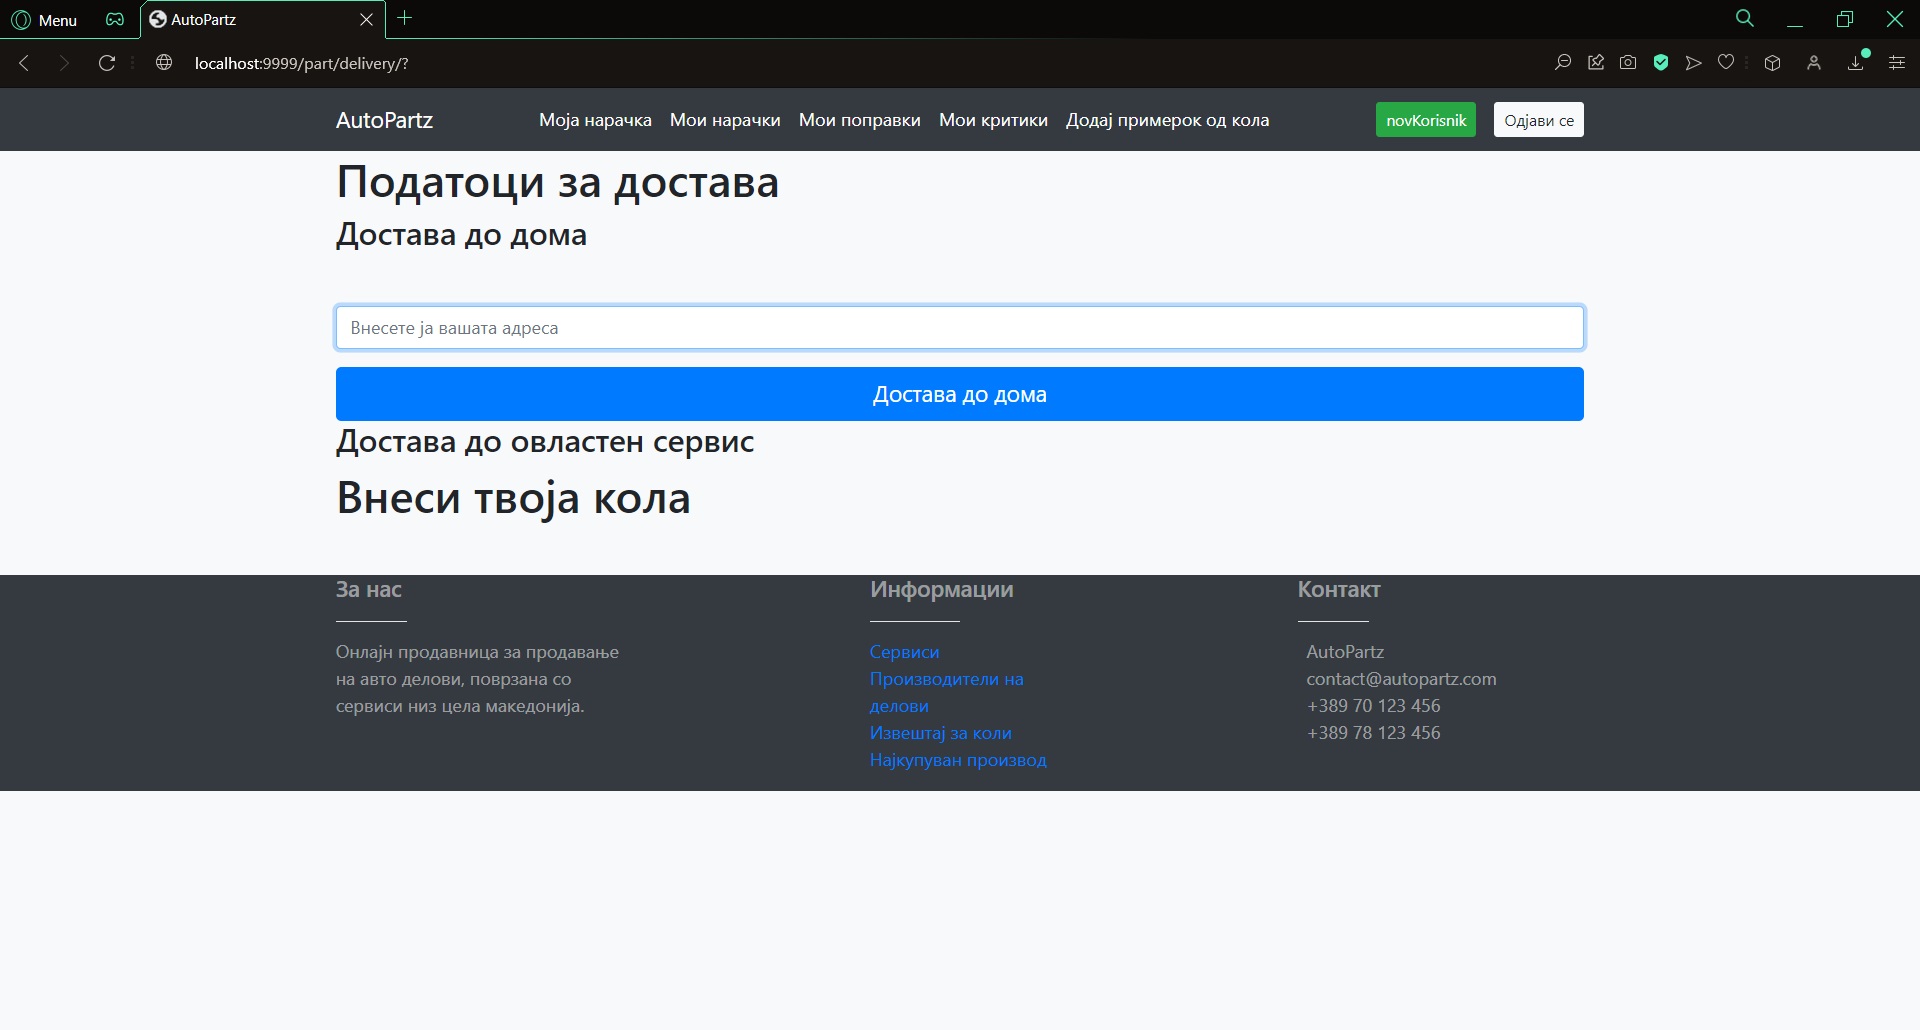
Task: Select Додај примерок од кола nav link
Action: coord(1167,120)
